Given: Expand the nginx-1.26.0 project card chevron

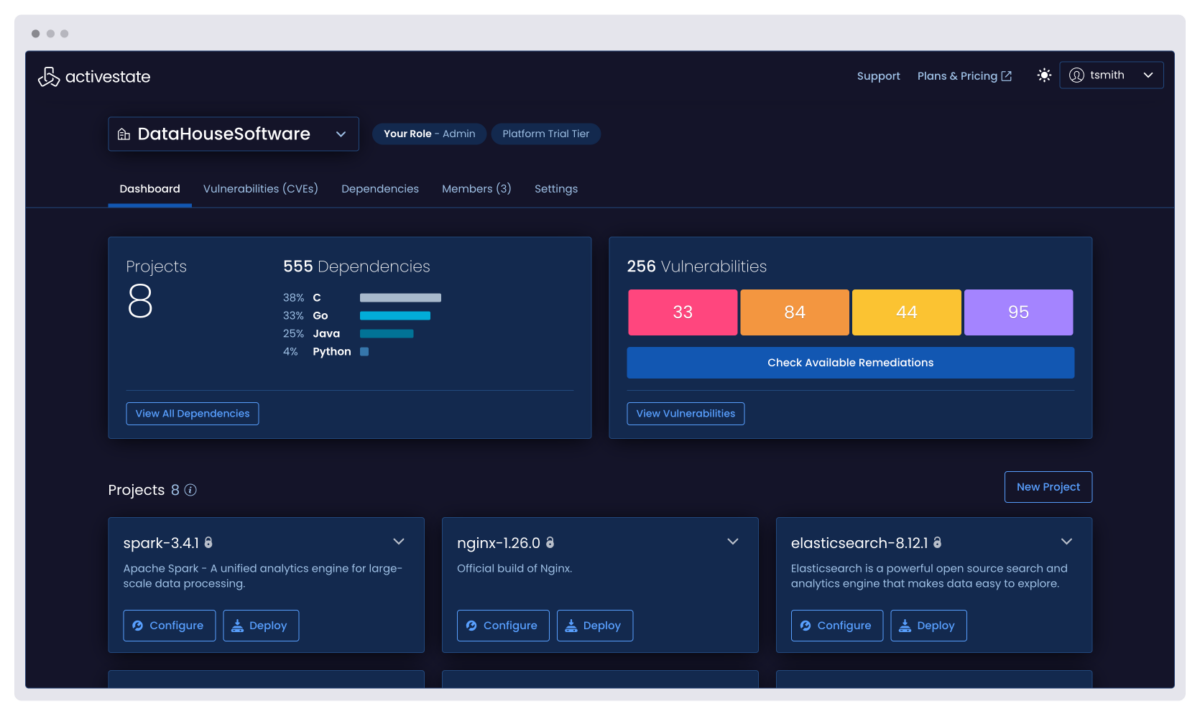Looking at the screenshot, I should tap(733, 540).
